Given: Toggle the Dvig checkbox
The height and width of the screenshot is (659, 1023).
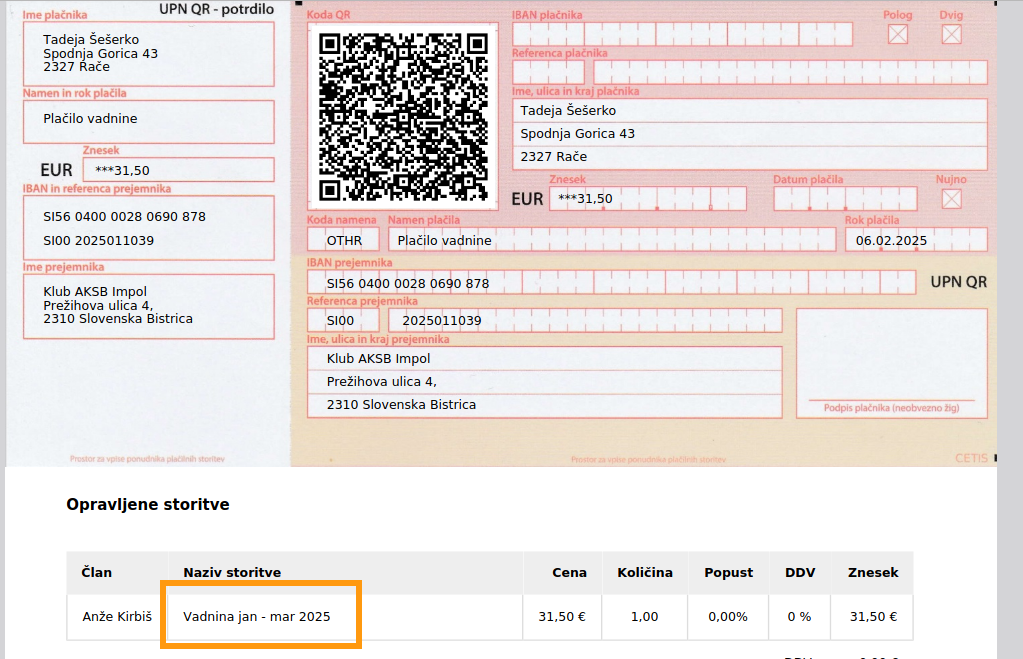Looking at the screenshot, I should 951,34.
